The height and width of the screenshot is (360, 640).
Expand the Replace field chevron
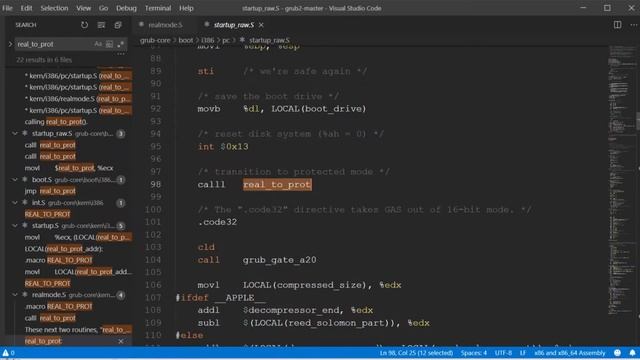tap(10, 44)
